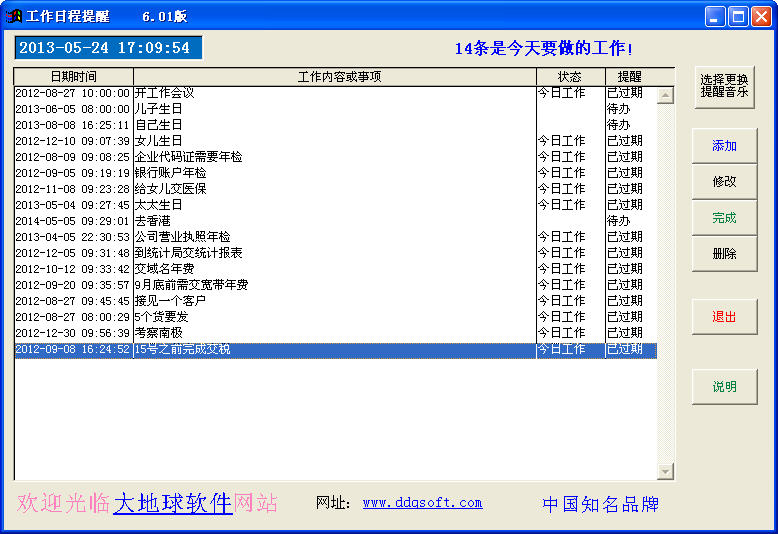Click the 完成 button
This screenshot has width=778, height=534.
[x=724, y=217]
